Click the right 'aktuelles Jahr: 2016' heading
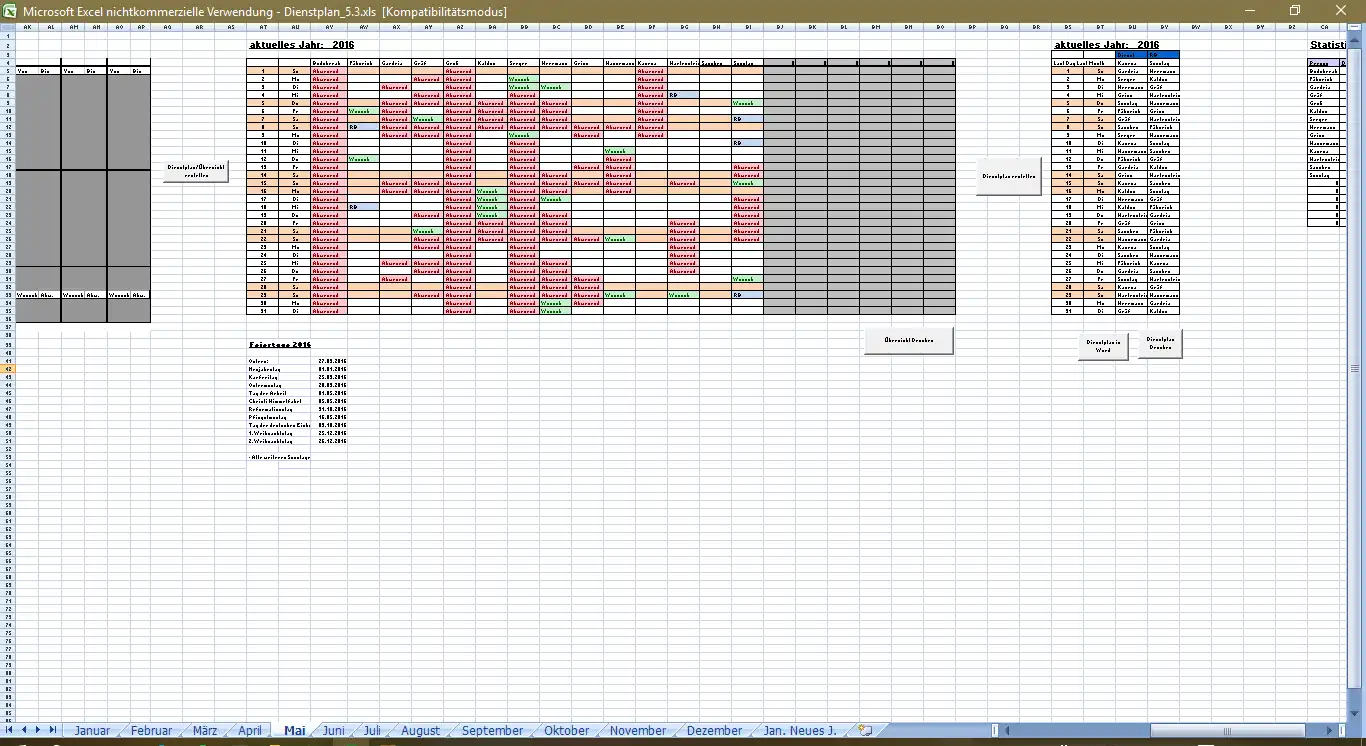The image size is (1366, 746). point(1107,45)
